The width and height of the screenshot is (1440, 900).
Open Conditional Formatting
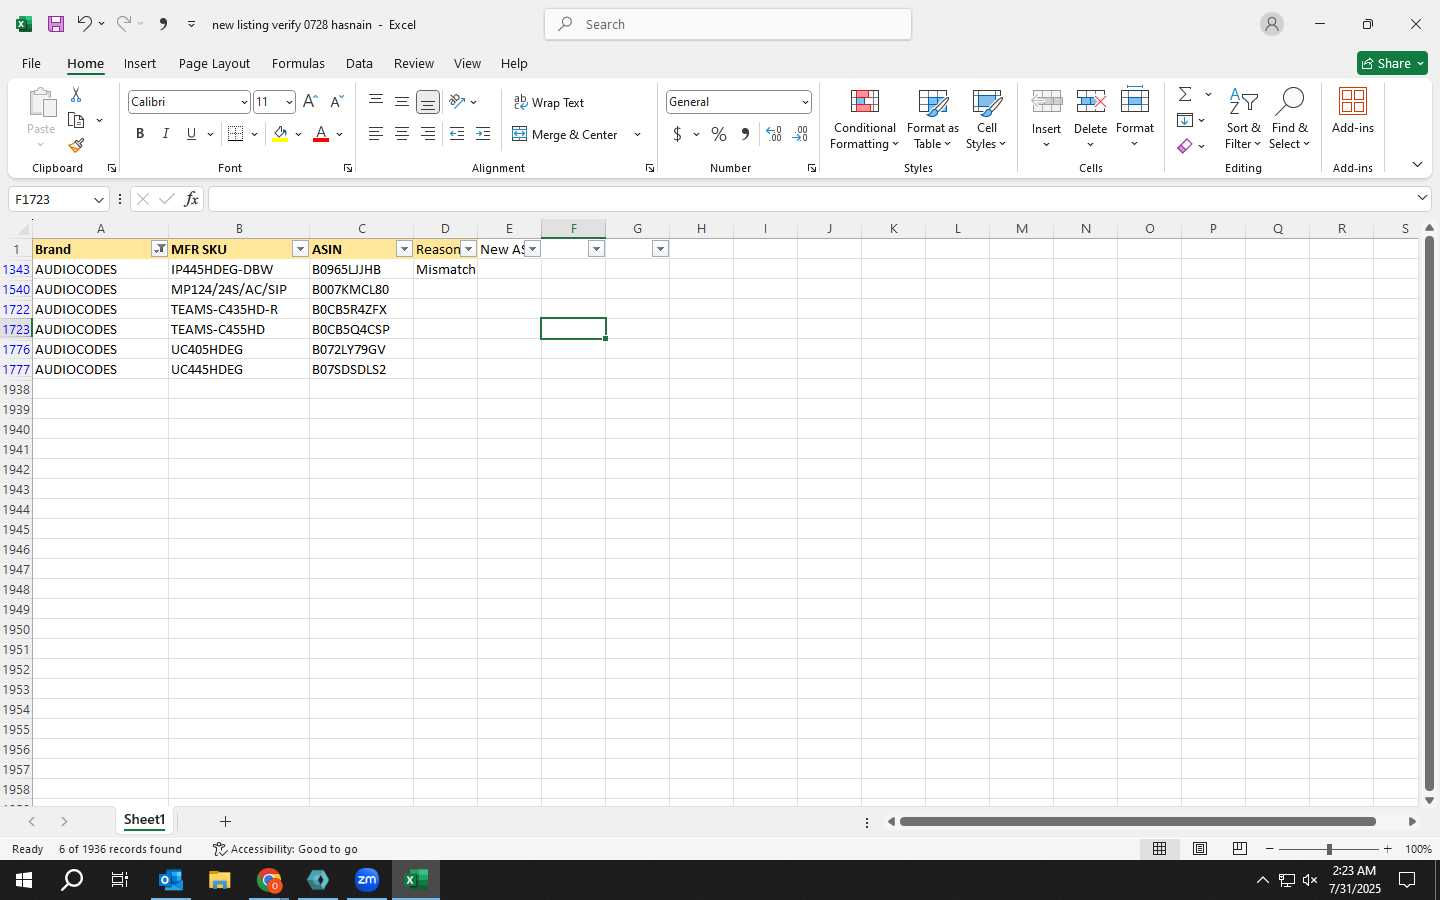click(x=865, y=120)
